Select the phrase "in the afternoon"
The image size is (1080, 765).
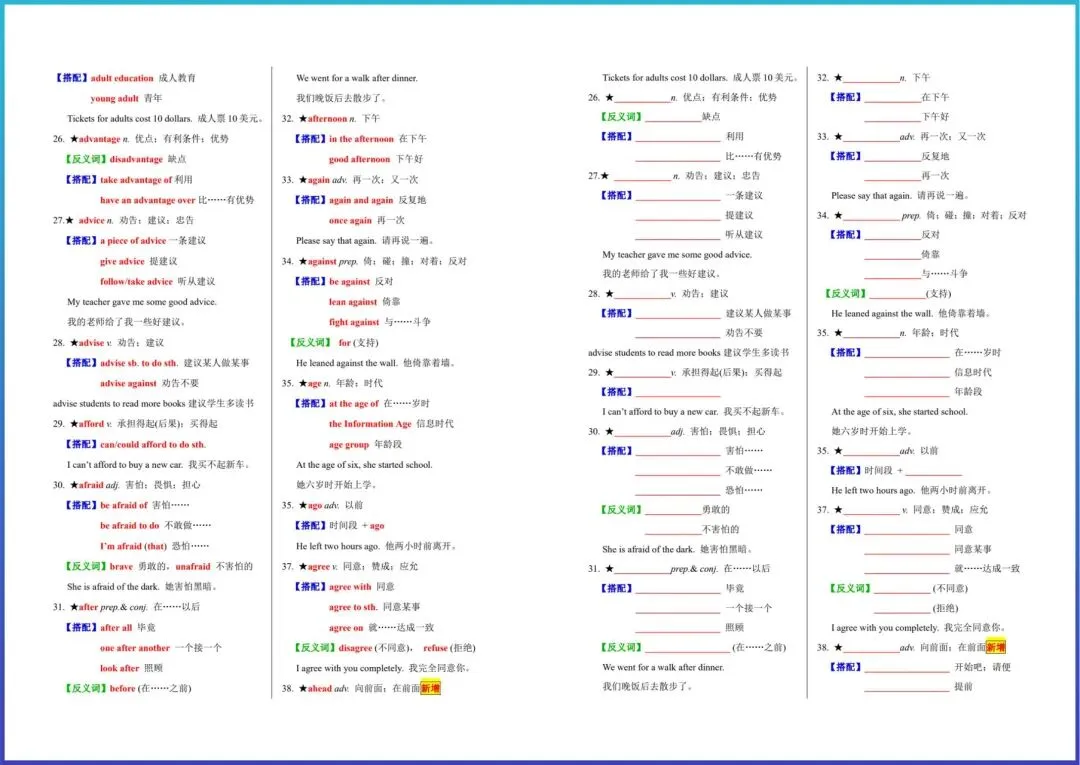(361, 139)
